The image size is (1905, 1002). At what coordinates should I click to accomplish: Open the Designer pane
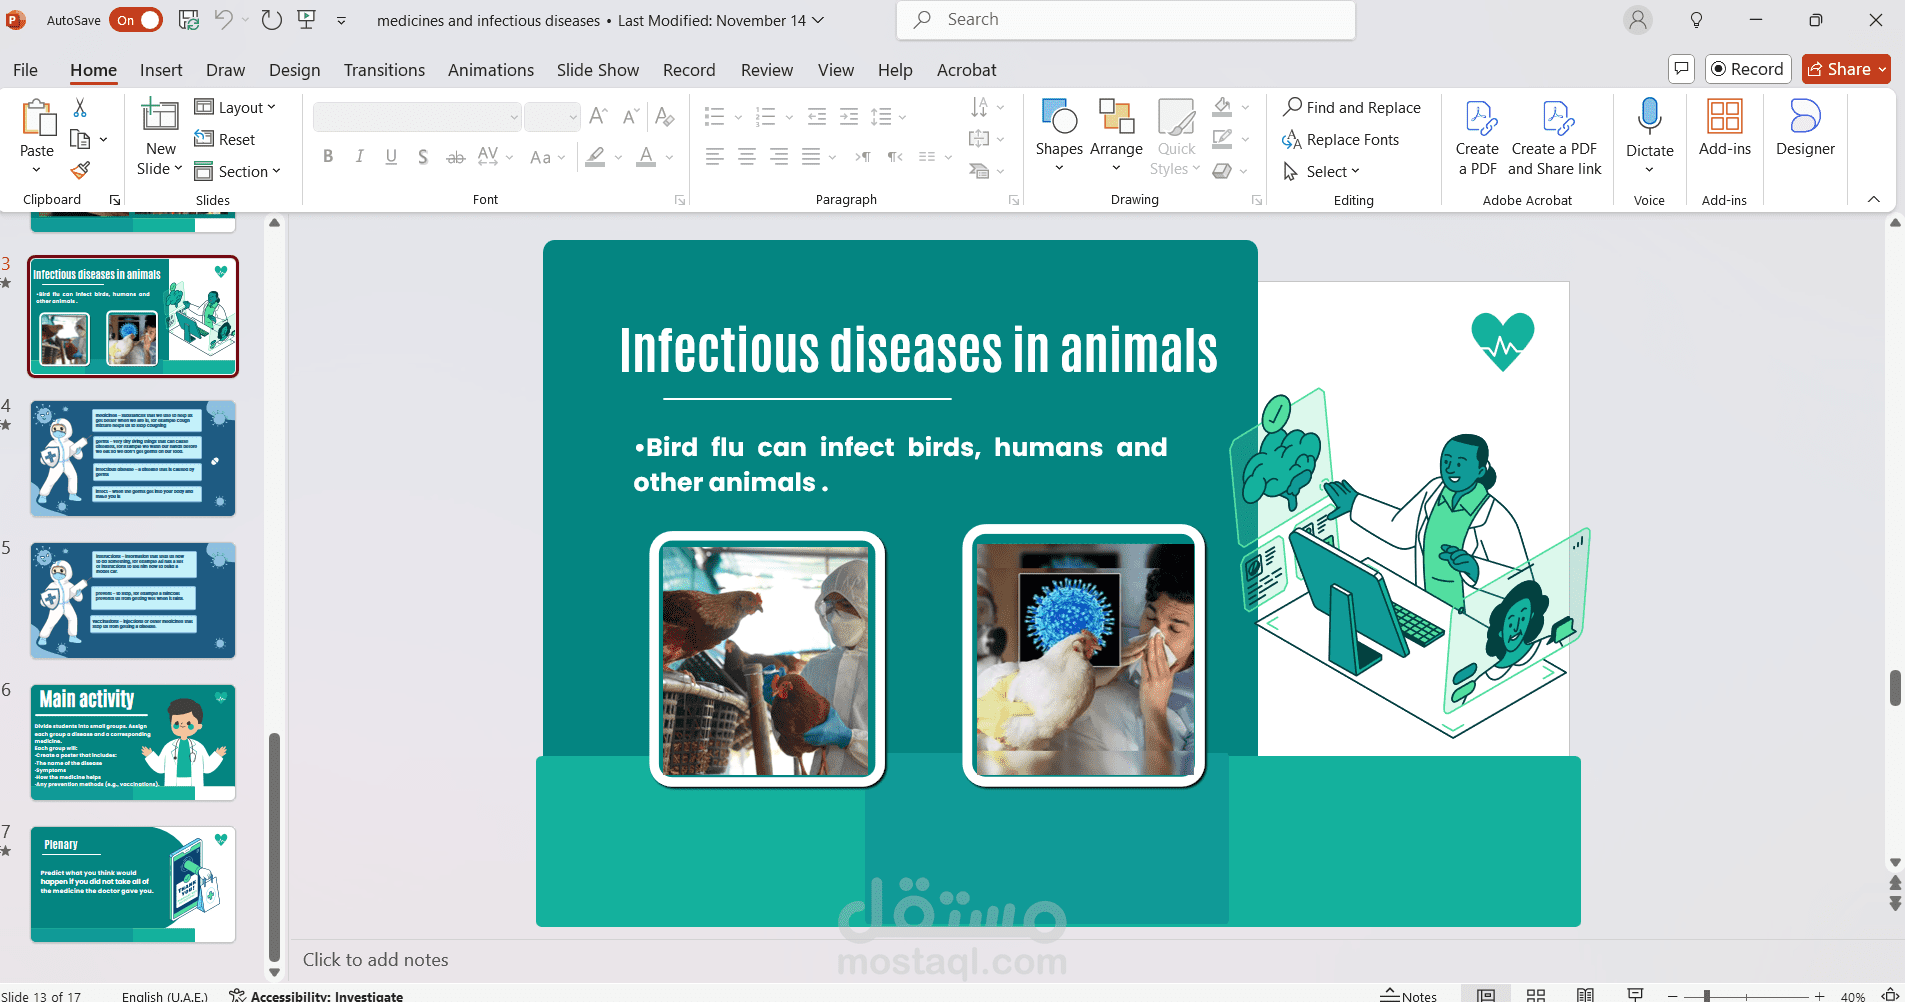(x=1805, y=128)
